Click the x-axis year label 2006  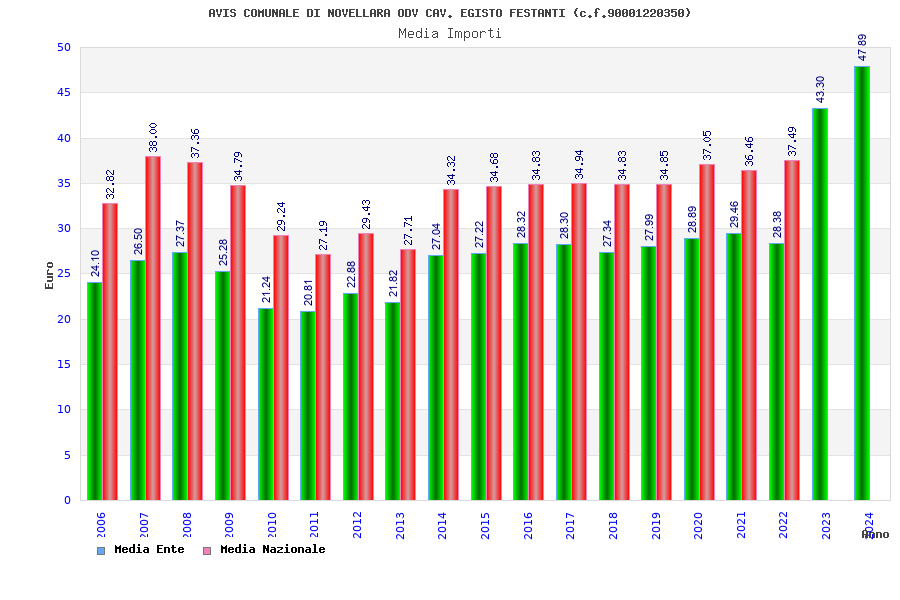point(101,525)
